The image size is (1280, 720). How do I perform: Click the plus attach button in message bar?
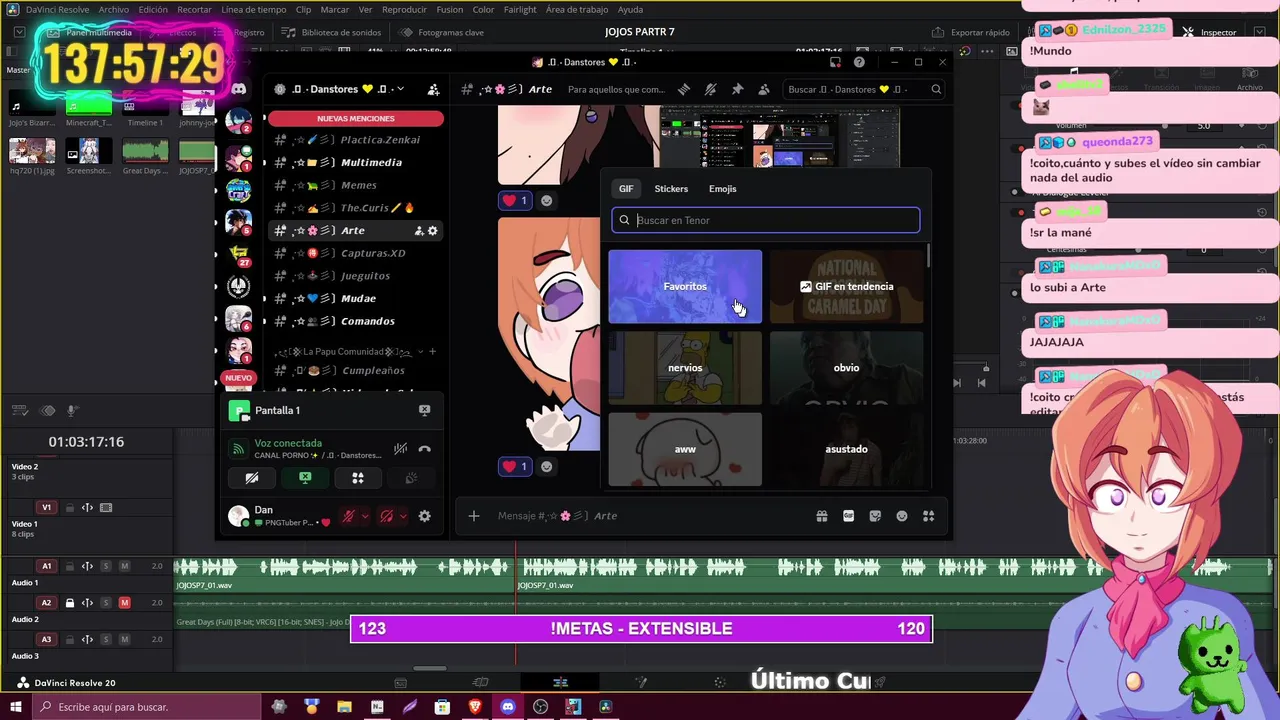click(474, 516)
